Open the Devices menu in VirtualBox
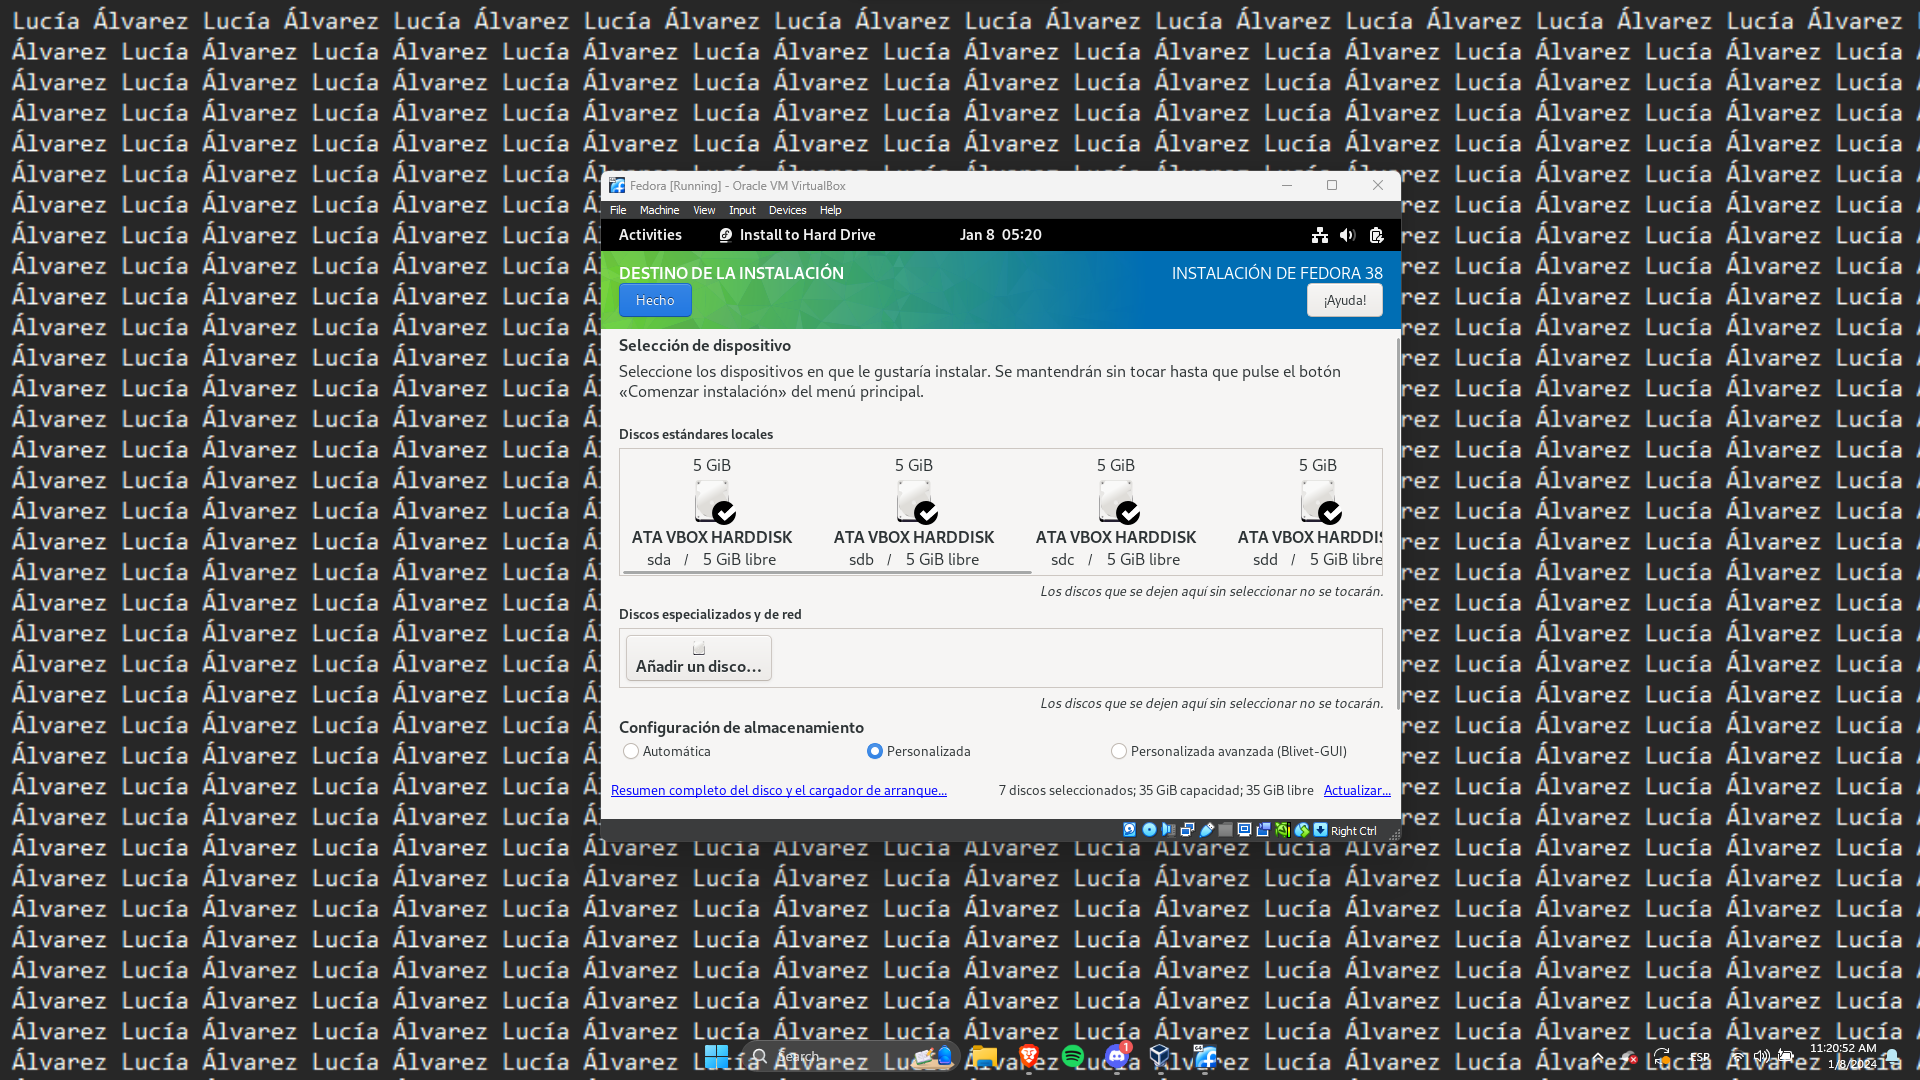 coord(787,210)
